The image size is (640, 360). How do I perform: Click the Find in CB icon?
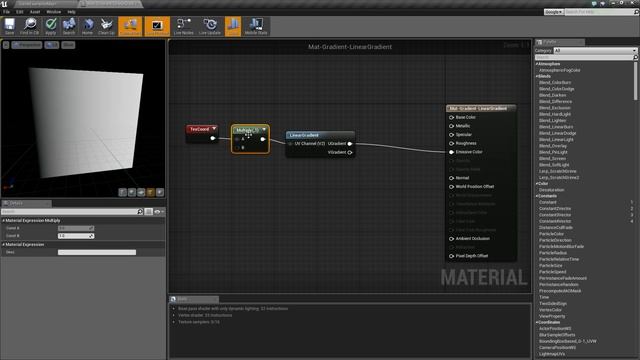pos(30,26)
